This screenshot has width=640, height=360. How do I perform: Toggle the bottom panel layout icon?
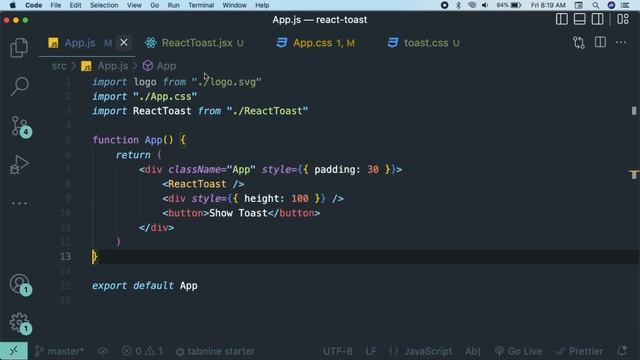tap(580, 19)
